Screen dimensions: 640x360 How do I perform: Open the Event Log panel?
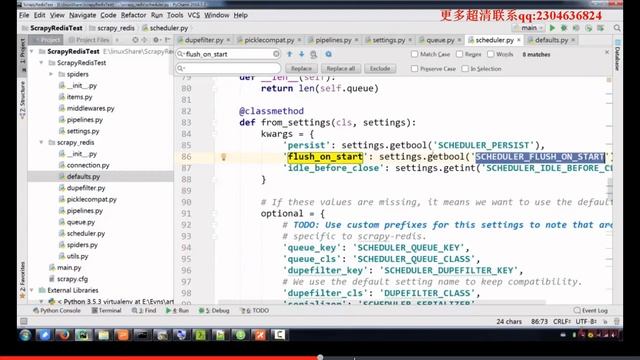[591, 311]
